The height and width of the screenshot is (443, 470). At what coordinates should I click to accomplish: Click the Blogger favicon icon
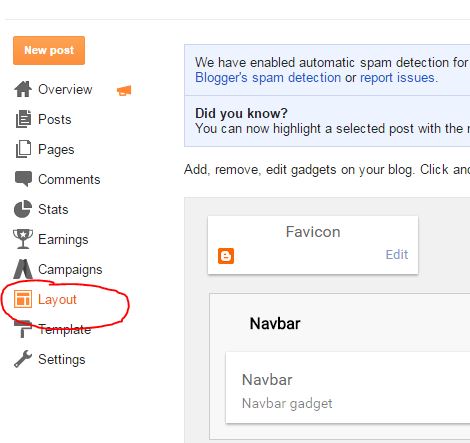click(x=226, y=256)
